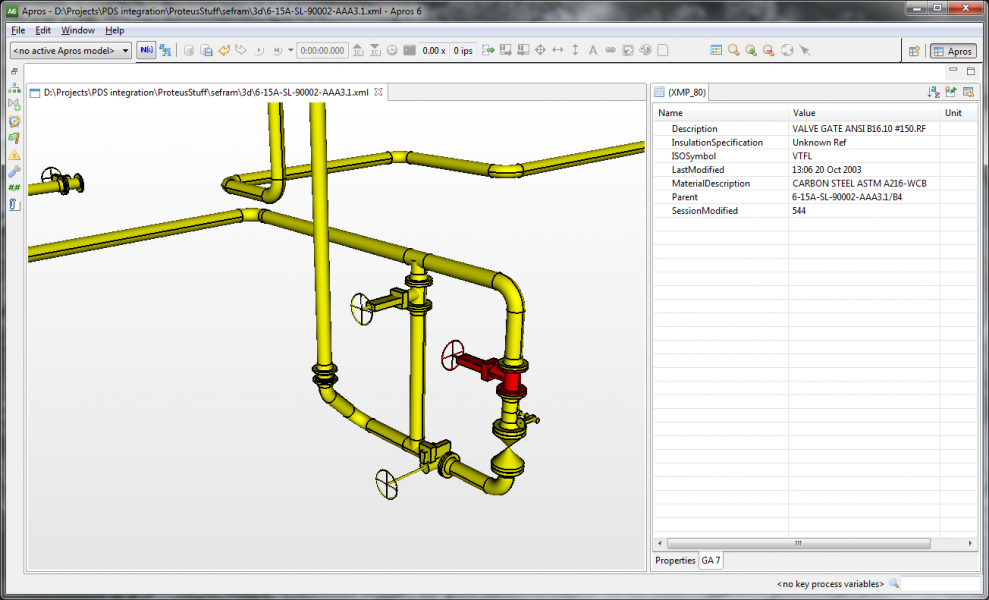
Task: Click the zoom-in magnifier with green plus
Action: point(751,50)
